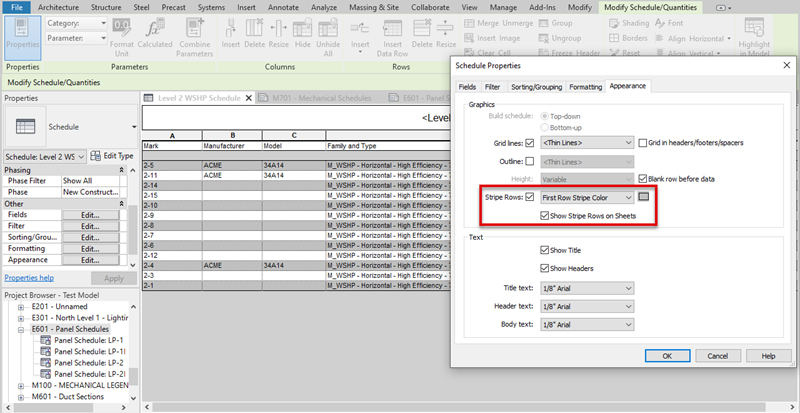Screen dimensions: 800x413
Task: Click Edit button for Appearance property
Action: pos(90,260)
